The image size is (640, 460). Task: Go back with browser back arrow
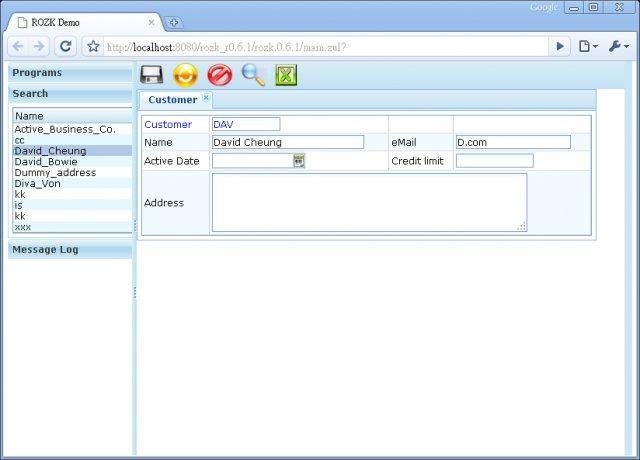click(x=18, y=47)
